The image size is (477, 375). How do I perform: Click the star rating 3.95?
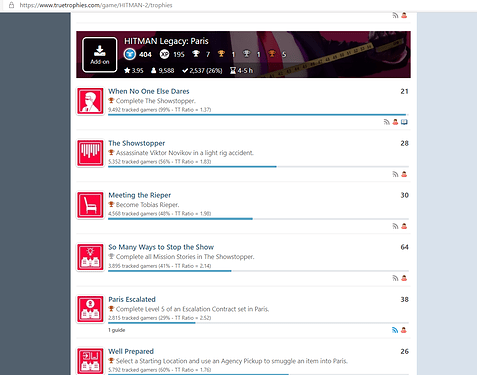[134, 71]
